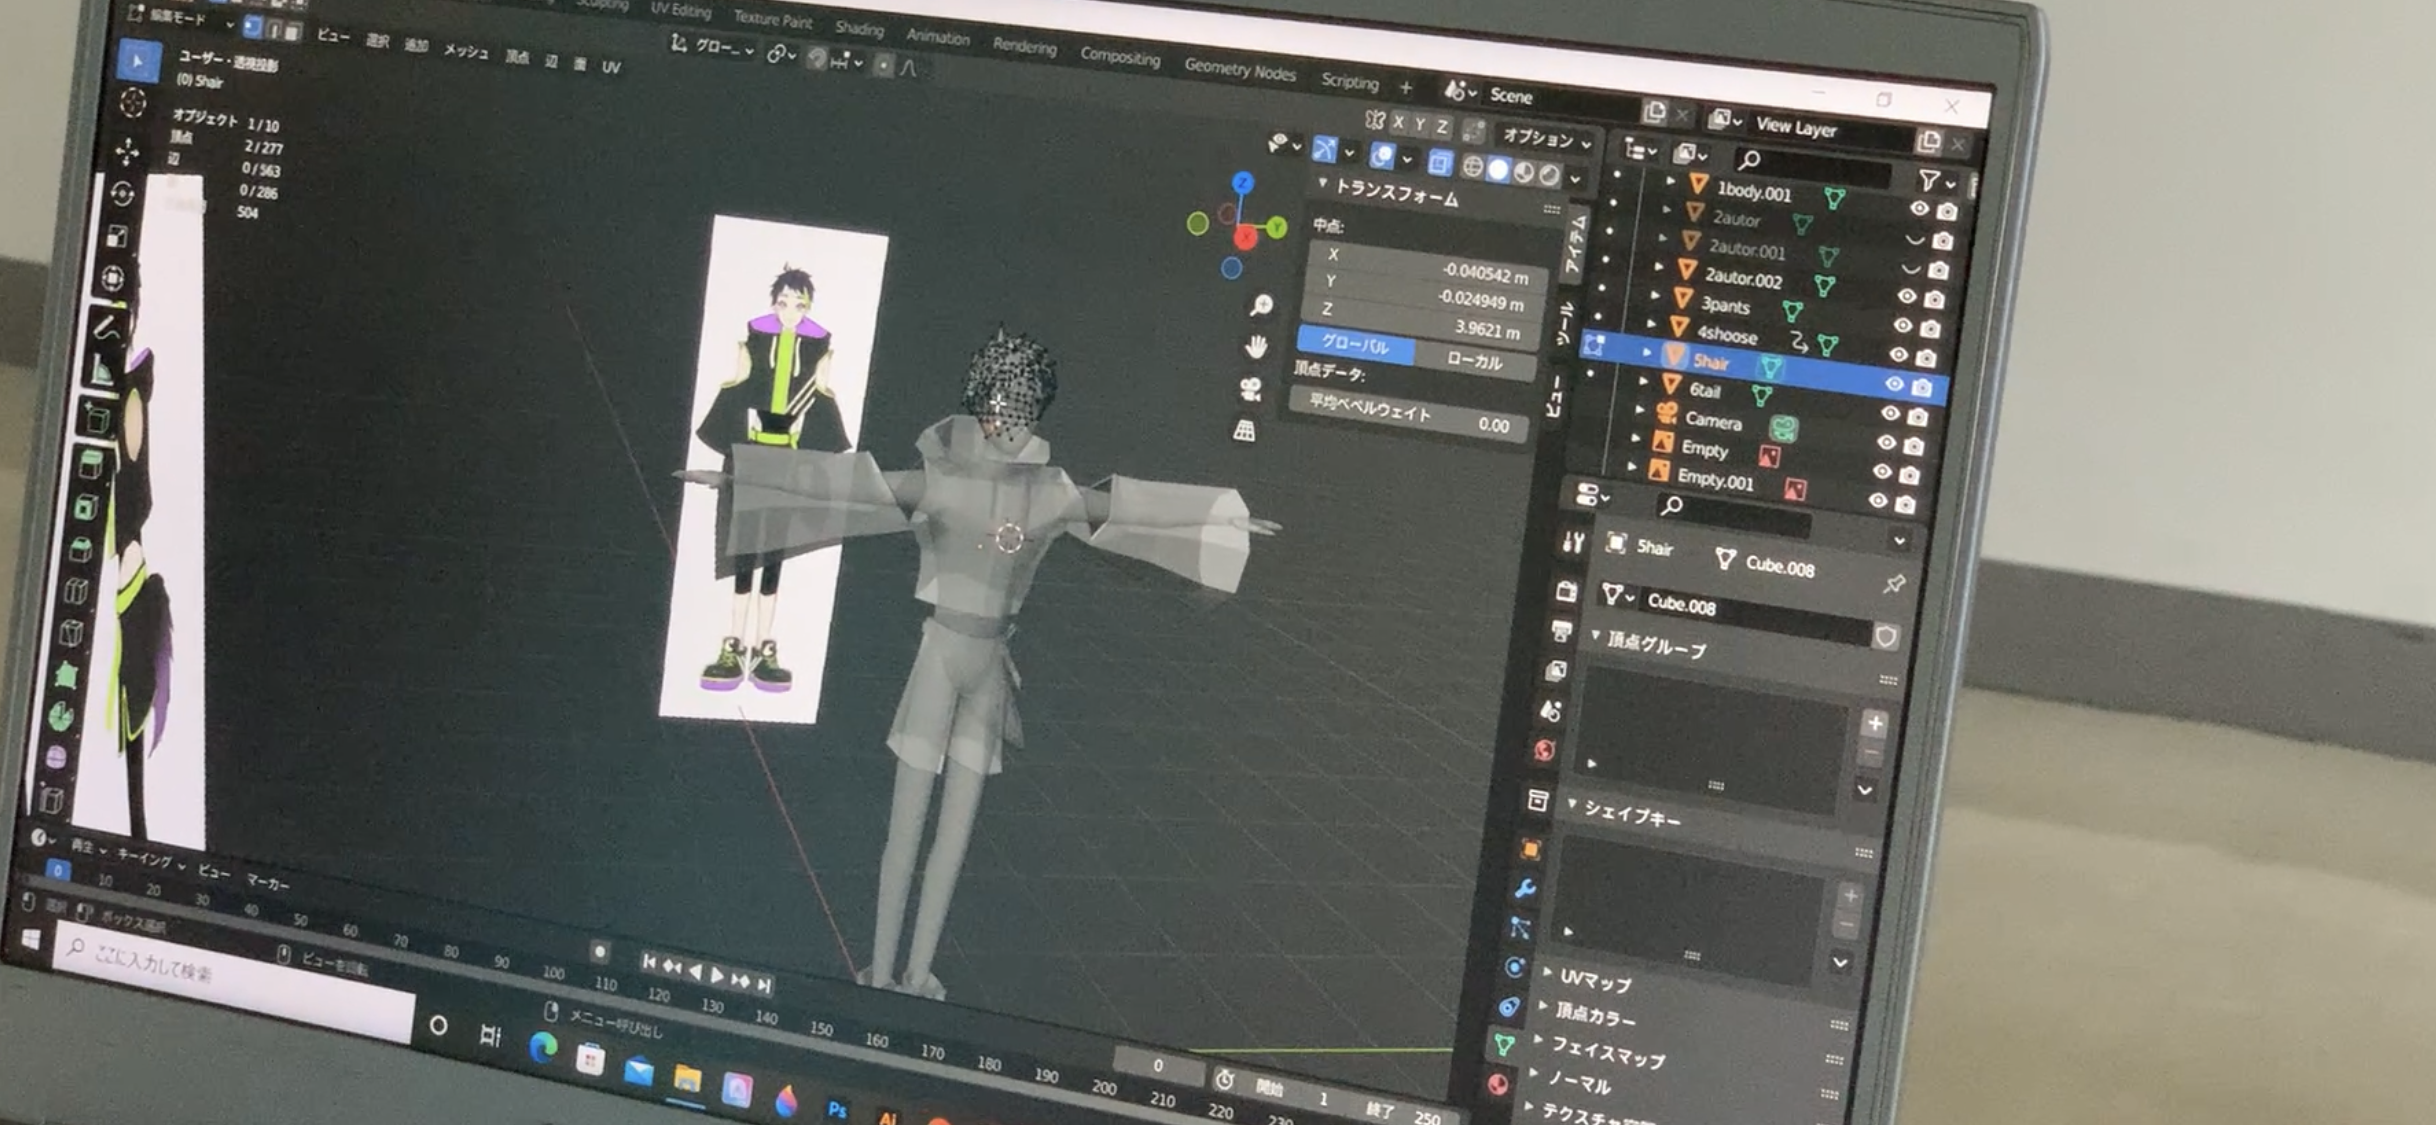This screenshot has height=1125, width=2436.
Task: Click the hand pan viewport gizmo
Action: pos(1256,347)
